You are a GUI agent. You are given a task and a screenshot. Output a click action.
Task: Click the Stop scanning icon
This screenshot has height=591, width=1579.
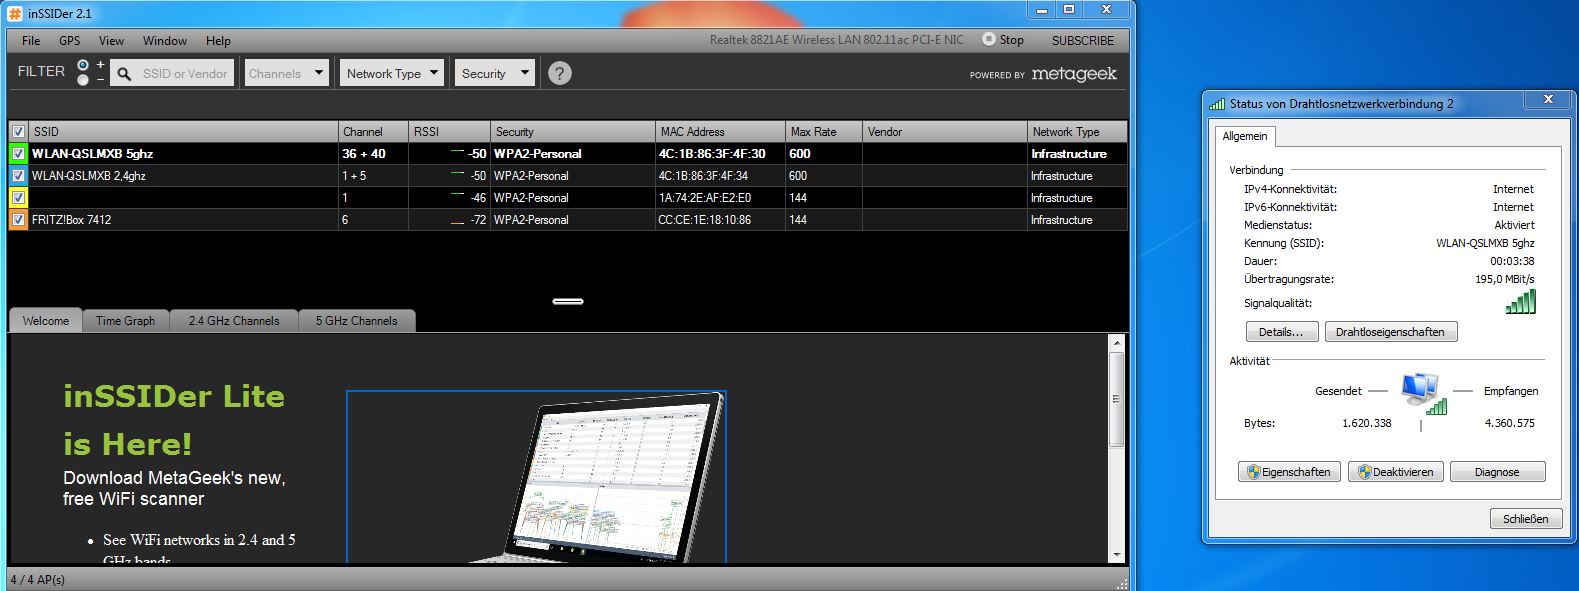[x=989, y=40]
